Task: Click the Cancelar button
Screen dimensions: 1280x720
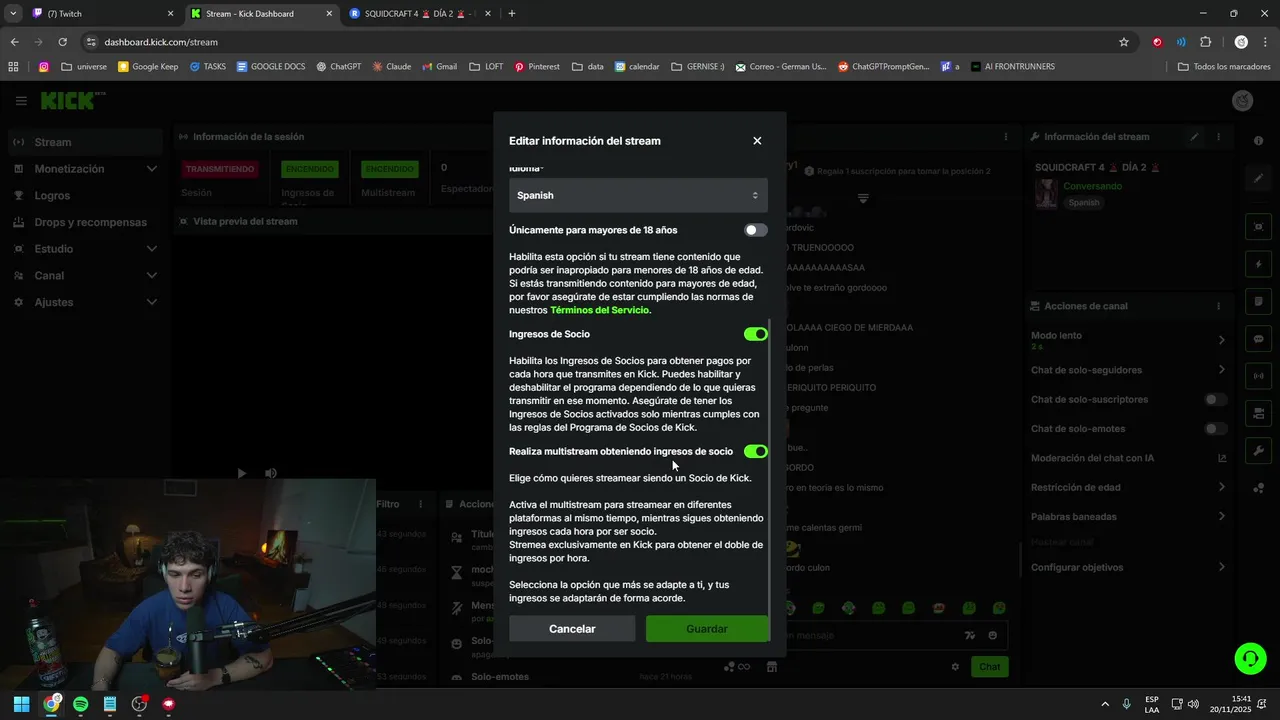Action: [572, 629]
